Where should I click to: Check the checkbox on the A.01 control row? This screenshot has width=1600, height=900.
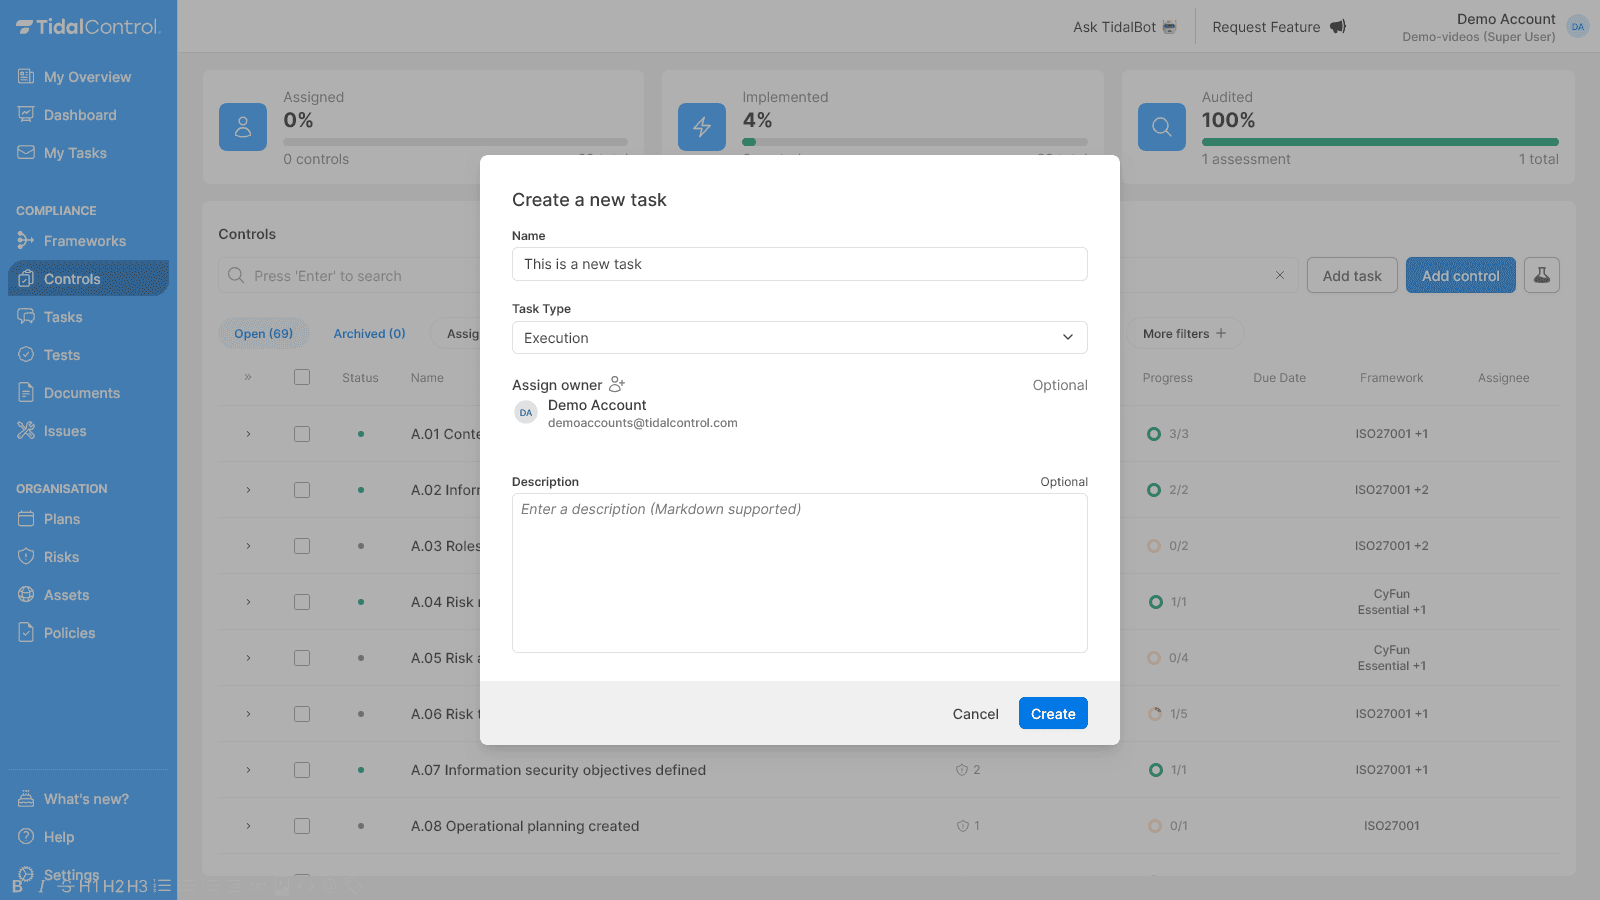pyautogui.click(x=302, y=433)
